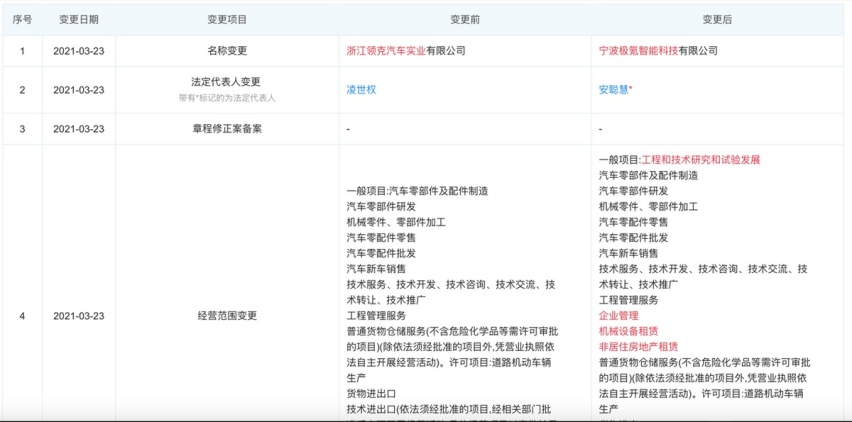Viewport: 852px width, 422px height.
Task: Click 工程管理服务 in the 变更前 column
Action: [x=376, y=316]
